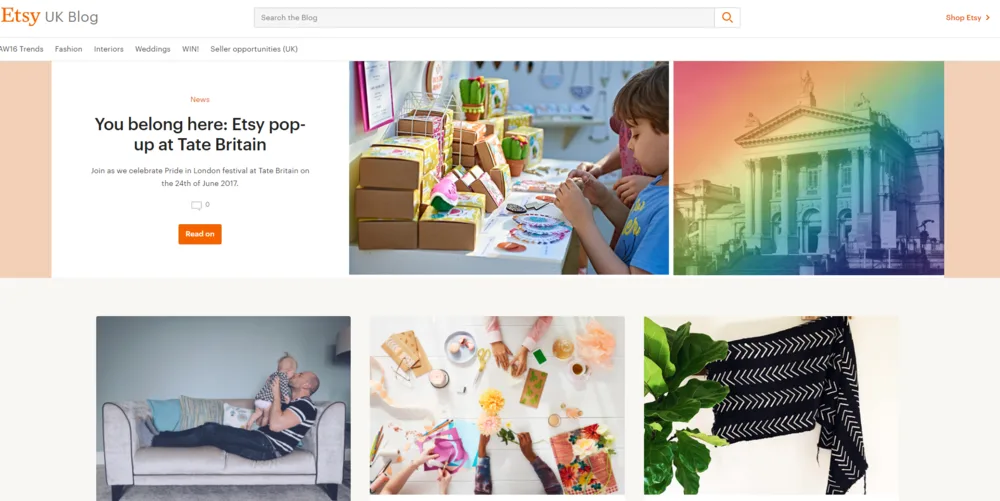This screenshot has width=1000, height=501.
Task: Open the Tate Britain pop-up article title
Action: (x=200, y=134)
